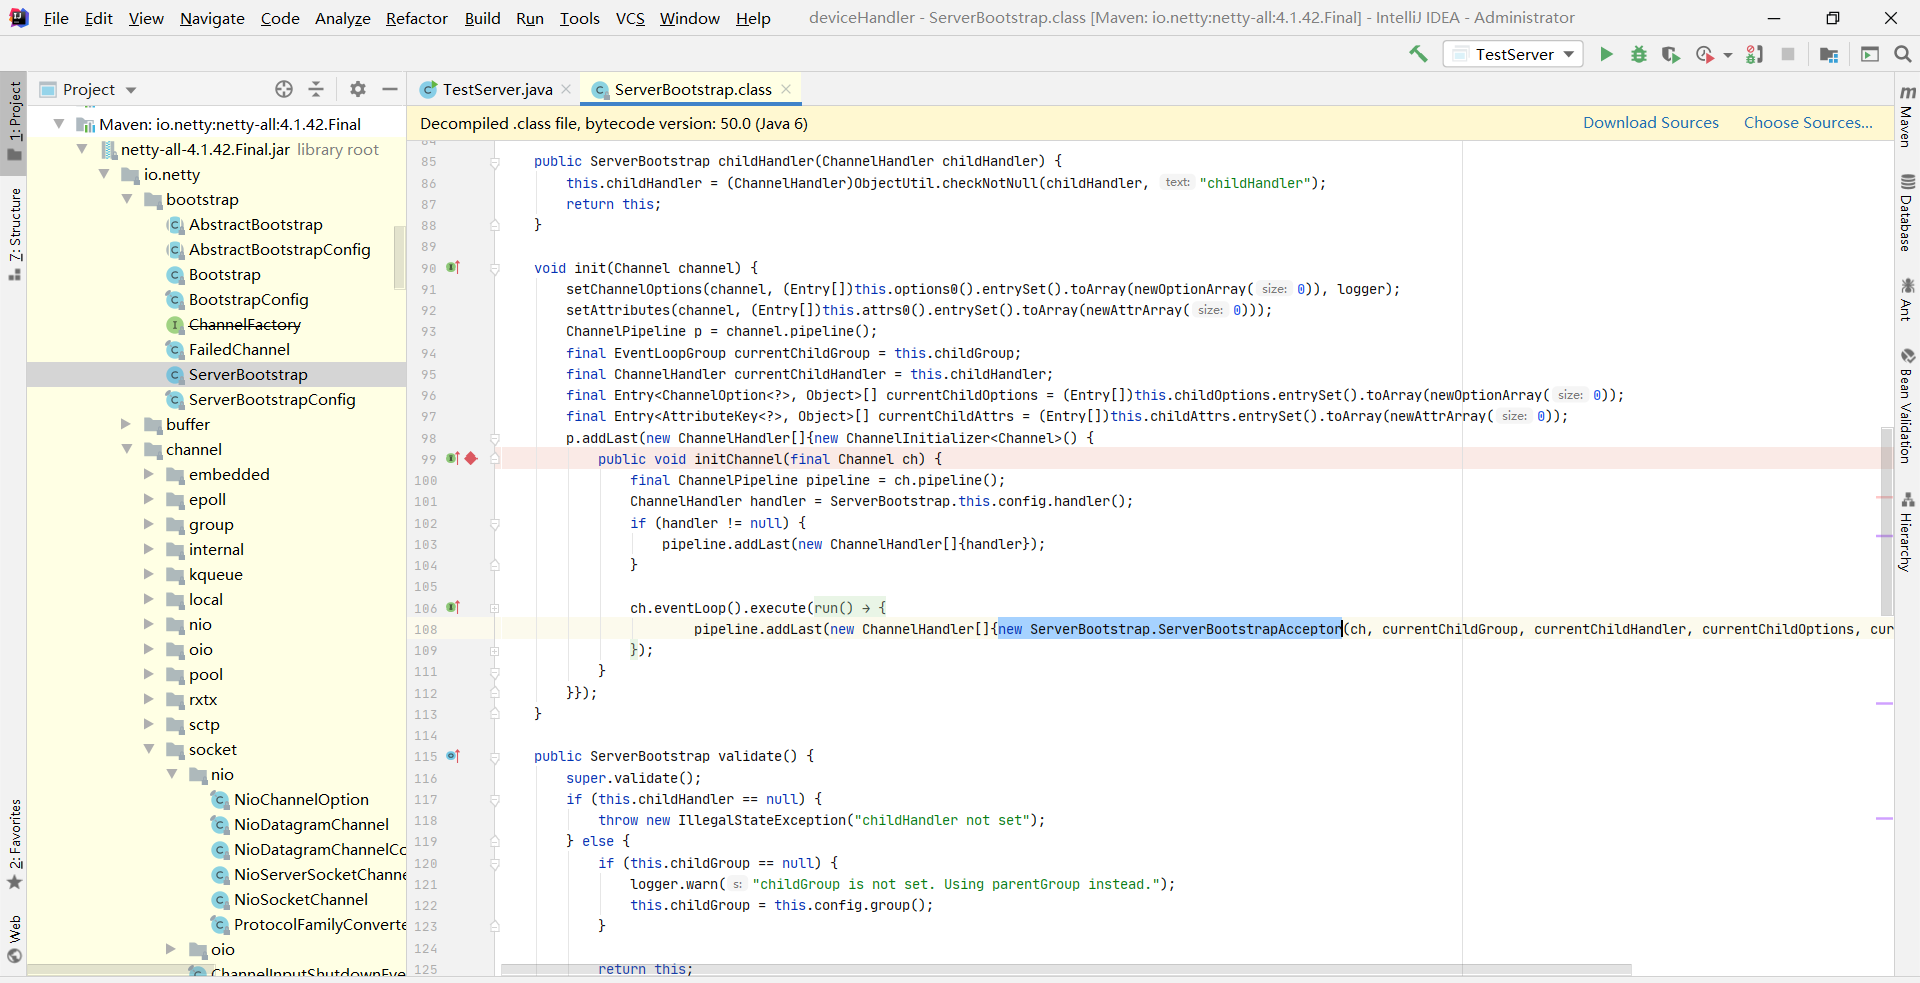The height and width of the screenshot is (983, 1920).
Task: Select NioChannelOption class in tree
Action: [301, 799]
